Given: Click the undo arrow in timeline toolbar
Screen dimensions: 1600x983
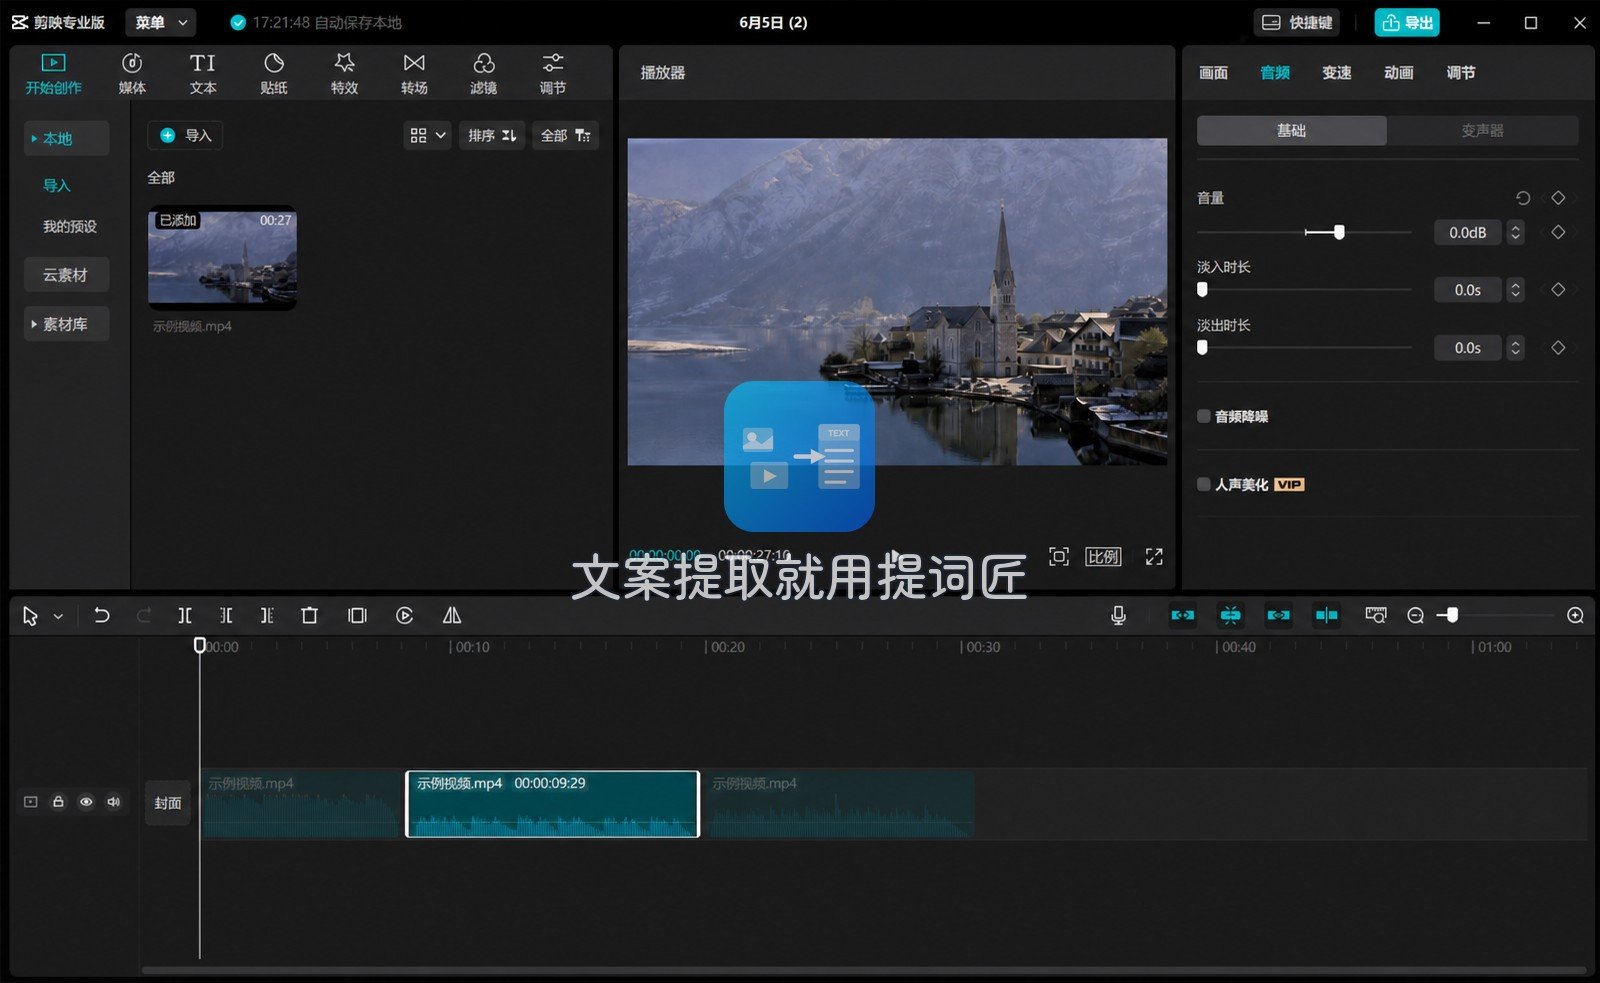Looking at the screenshot, I should click(101, 616).
